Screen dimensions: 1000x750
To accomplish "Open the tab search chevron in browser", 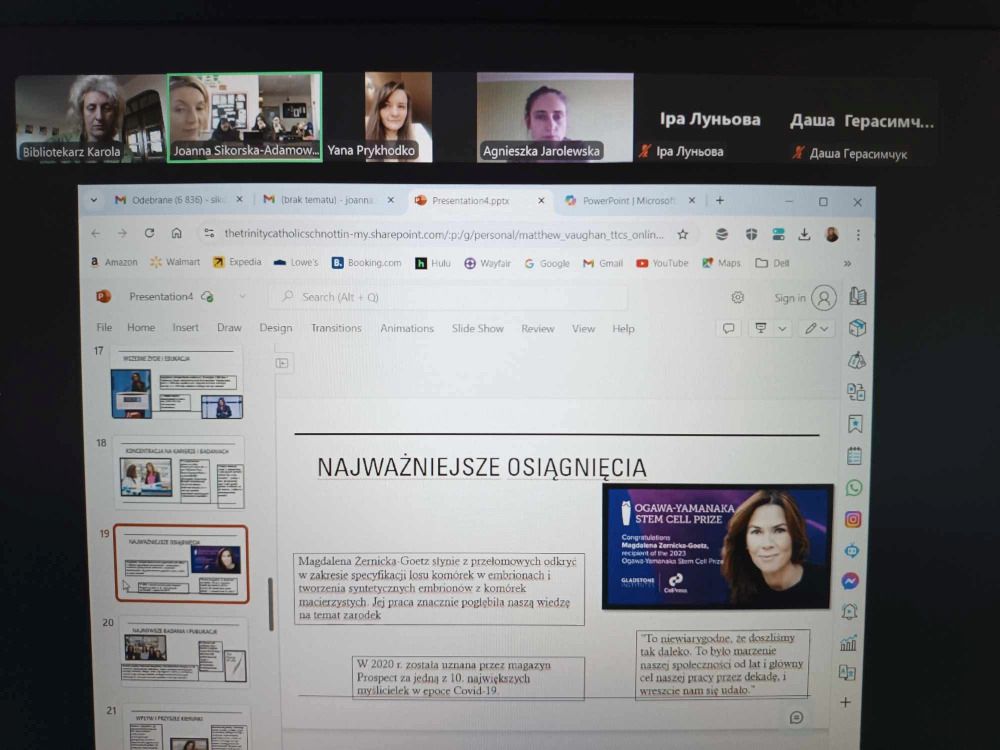I will 94,200.
